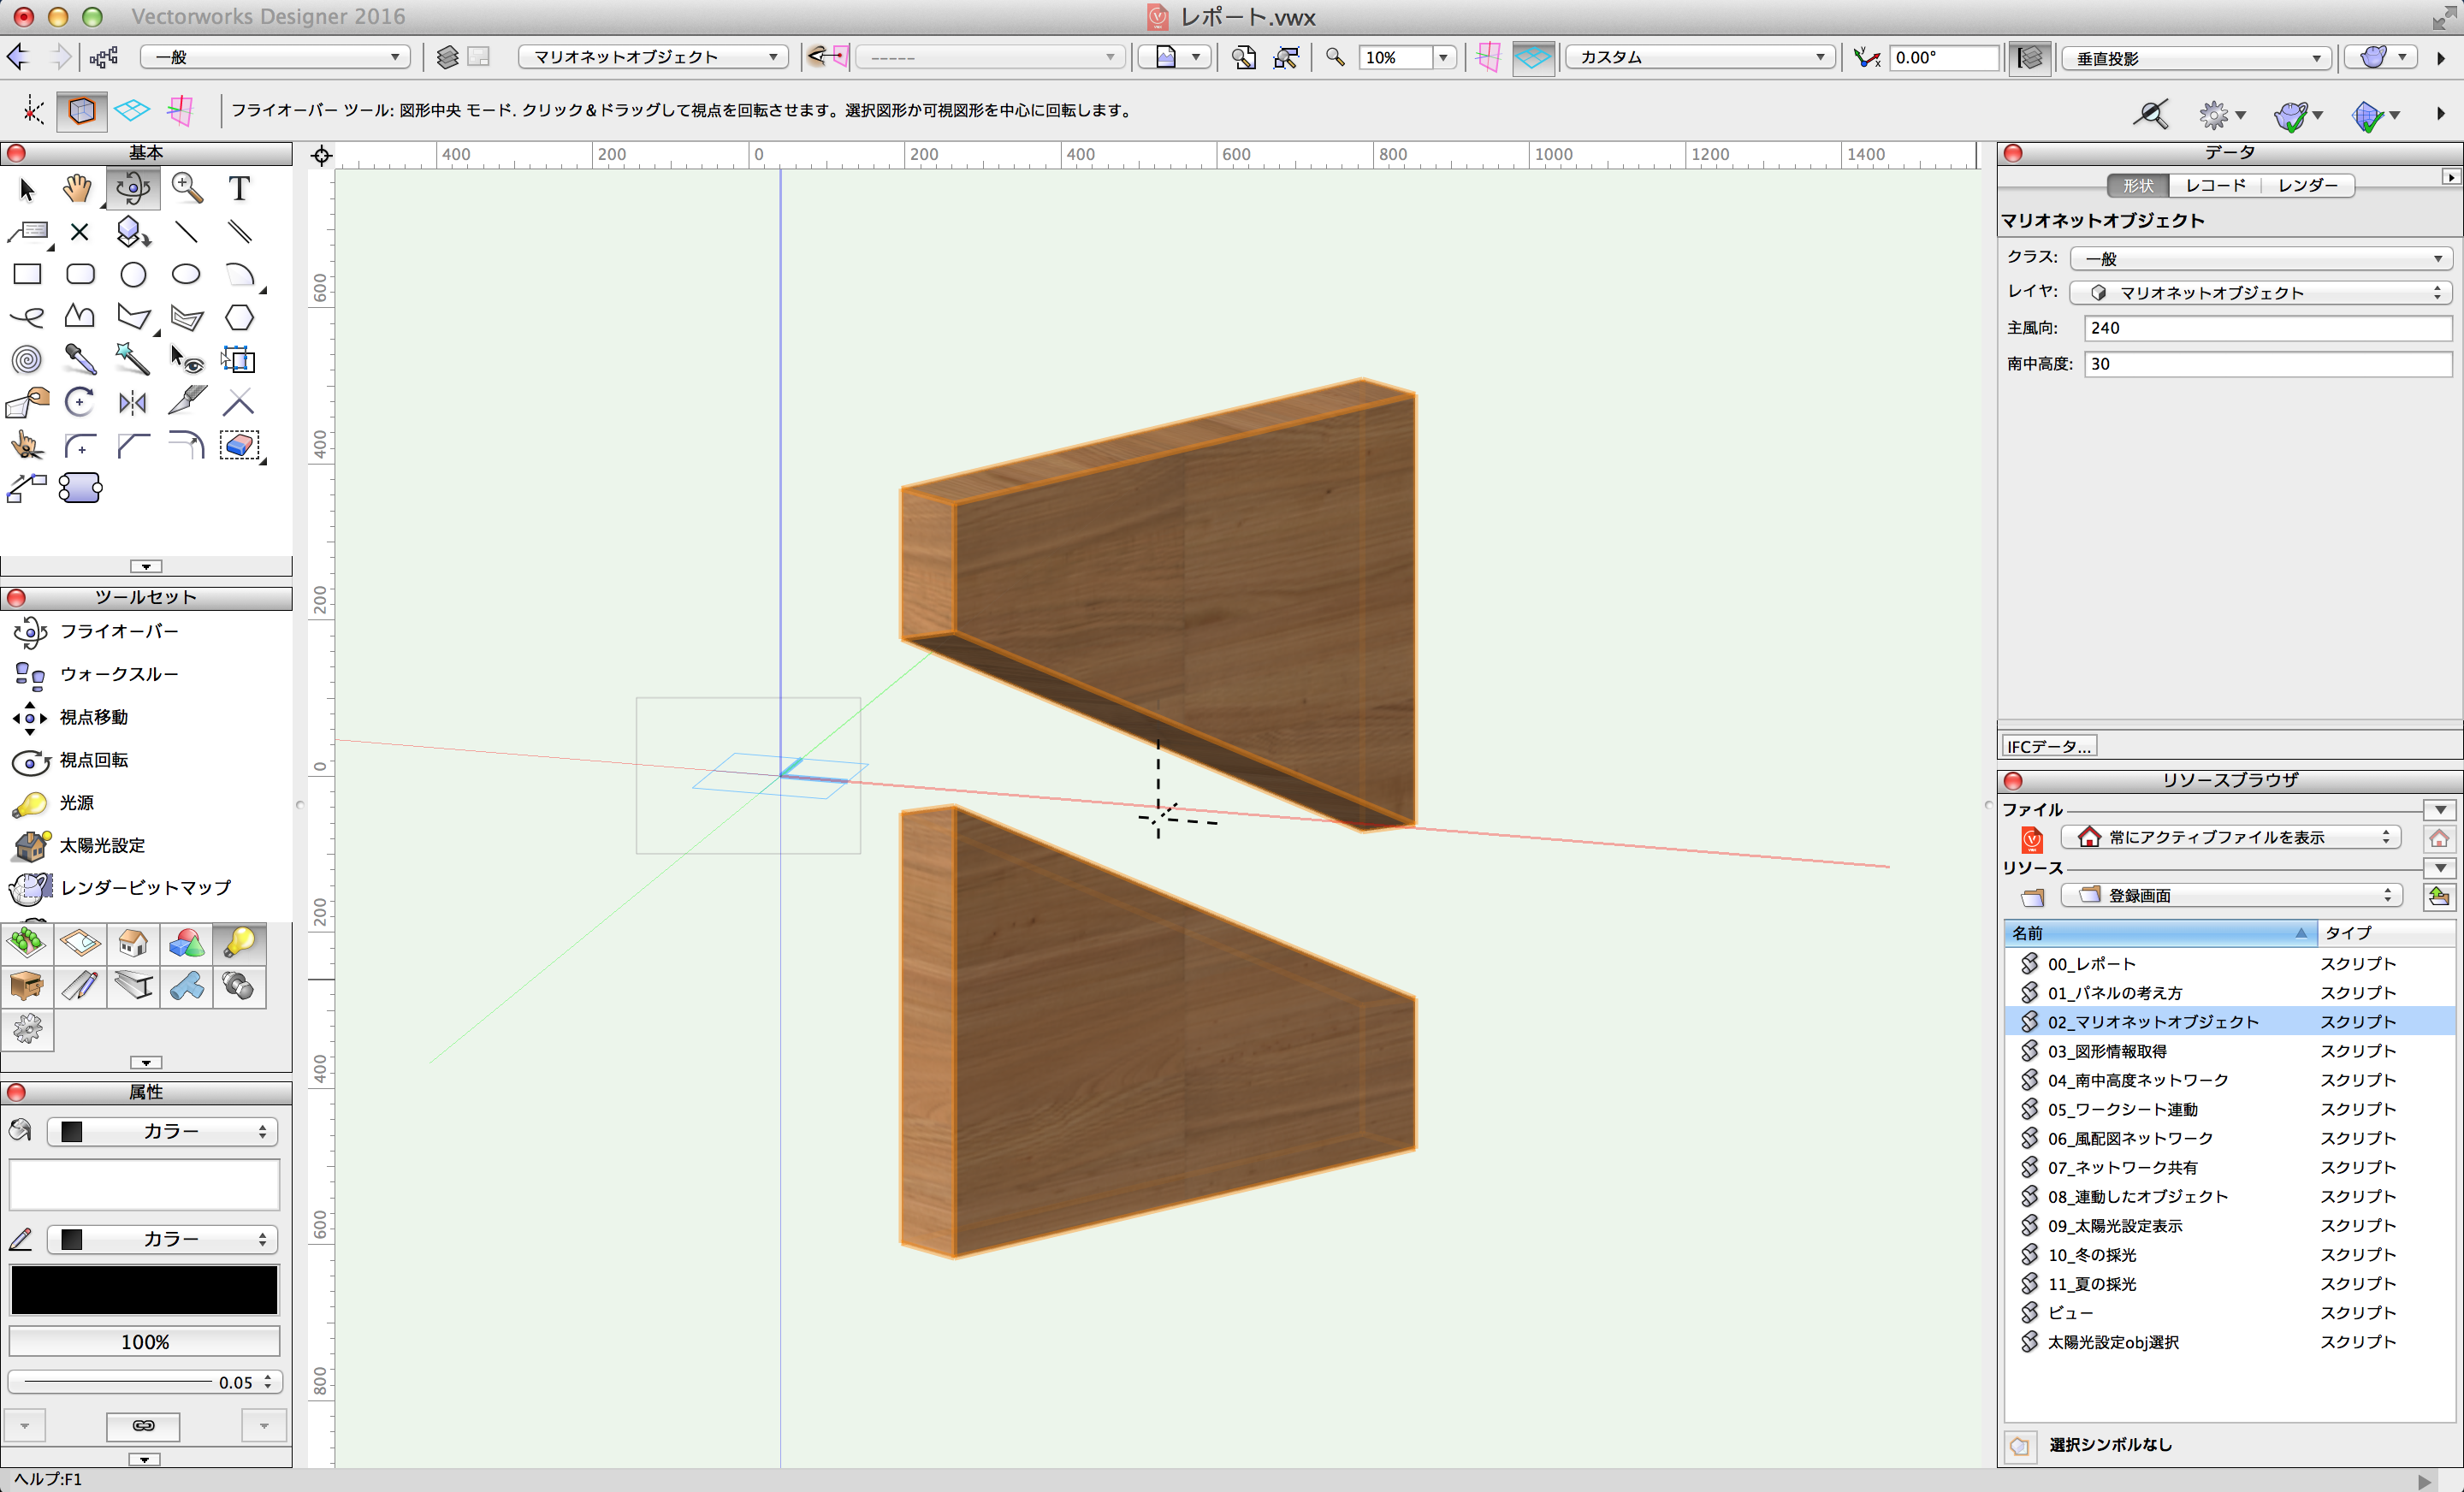Click the 主風向 input field
Image resolution: width=2464 pixels, height=1492 pixels.
point(2267,327)
